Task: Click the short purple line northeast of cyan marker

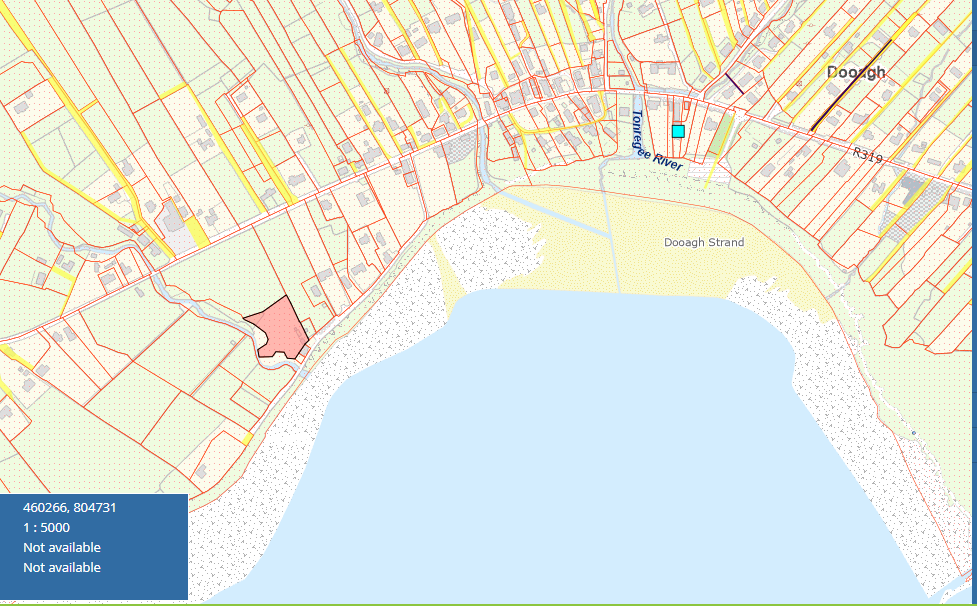Action: point(734,84)
